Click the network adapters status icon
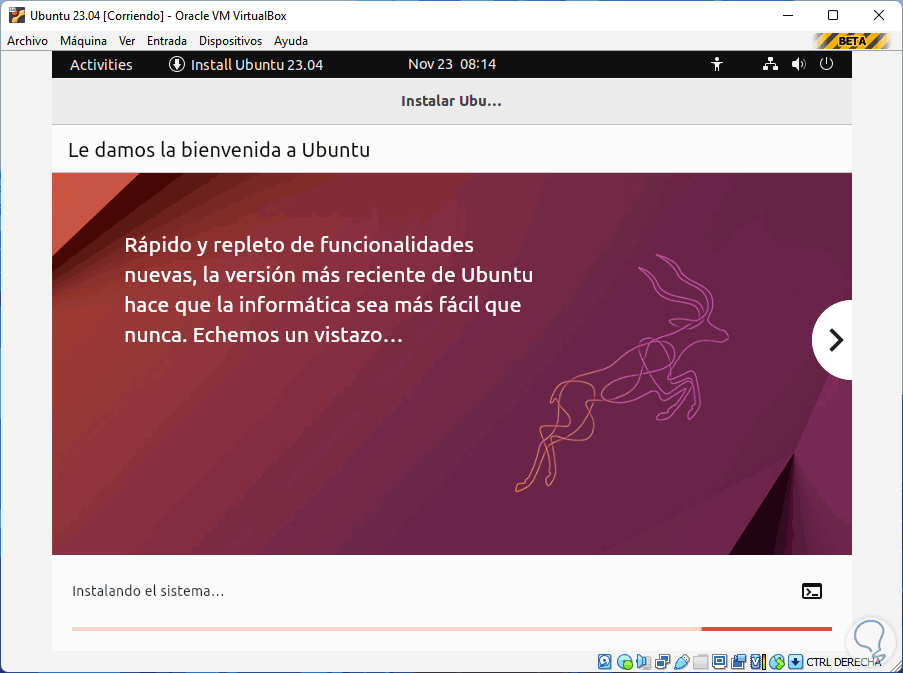903x673 pixels. coord(663,661)
